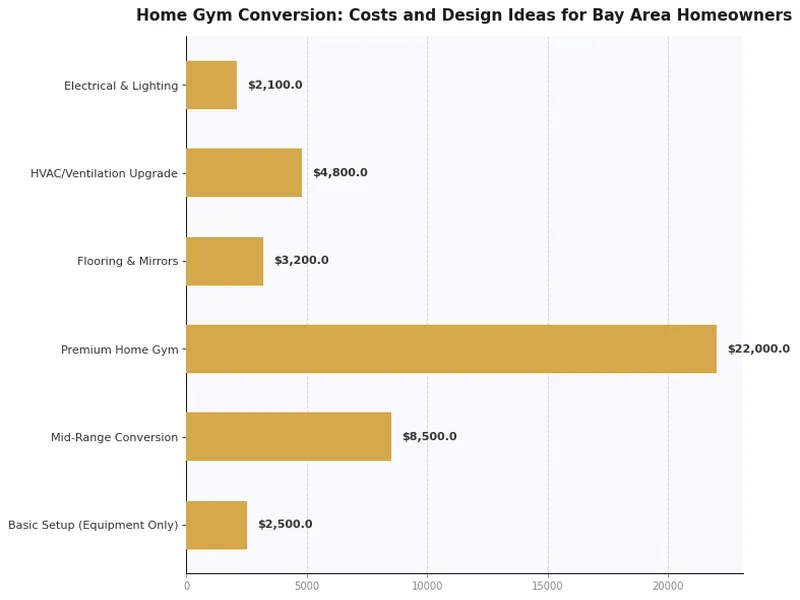Image resolution: width=800 pixels, height=600 pixels.
Task: Select the $4,800.0 value label
Action: [x=340, y=173]
